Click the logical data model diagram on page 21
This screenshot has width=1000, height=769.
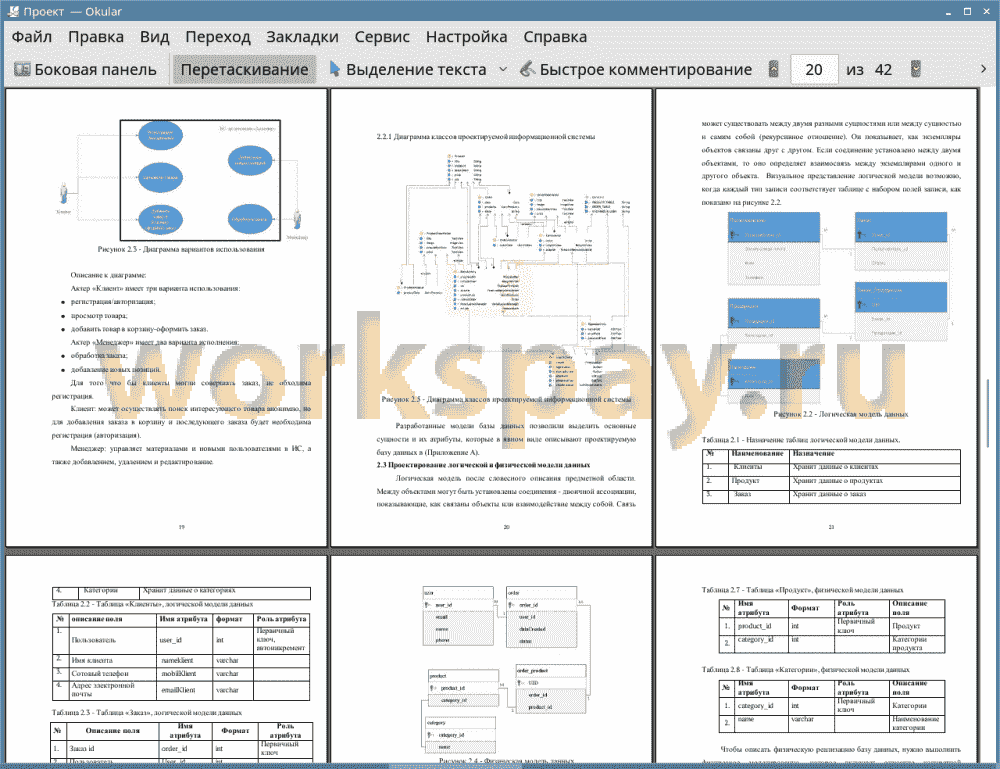coord(840,308)
